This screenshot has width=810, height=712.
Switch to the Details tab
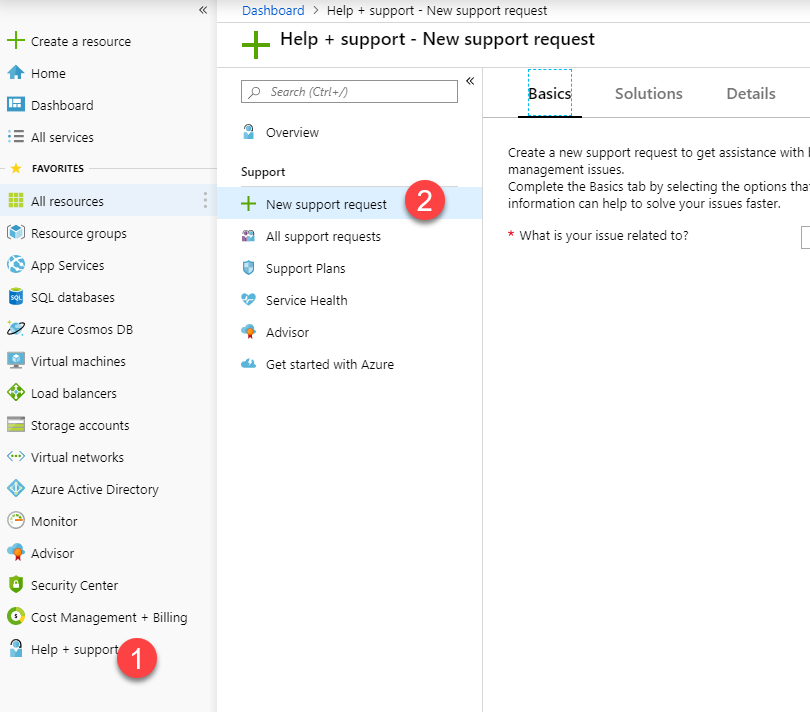pyautogui.click(x=751, y=94)
